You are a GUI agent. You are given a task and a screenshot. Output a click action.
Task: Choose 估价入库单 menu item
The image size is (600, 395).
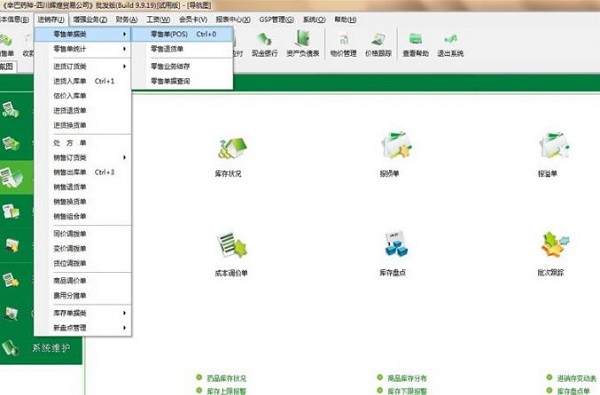(83, 96)
